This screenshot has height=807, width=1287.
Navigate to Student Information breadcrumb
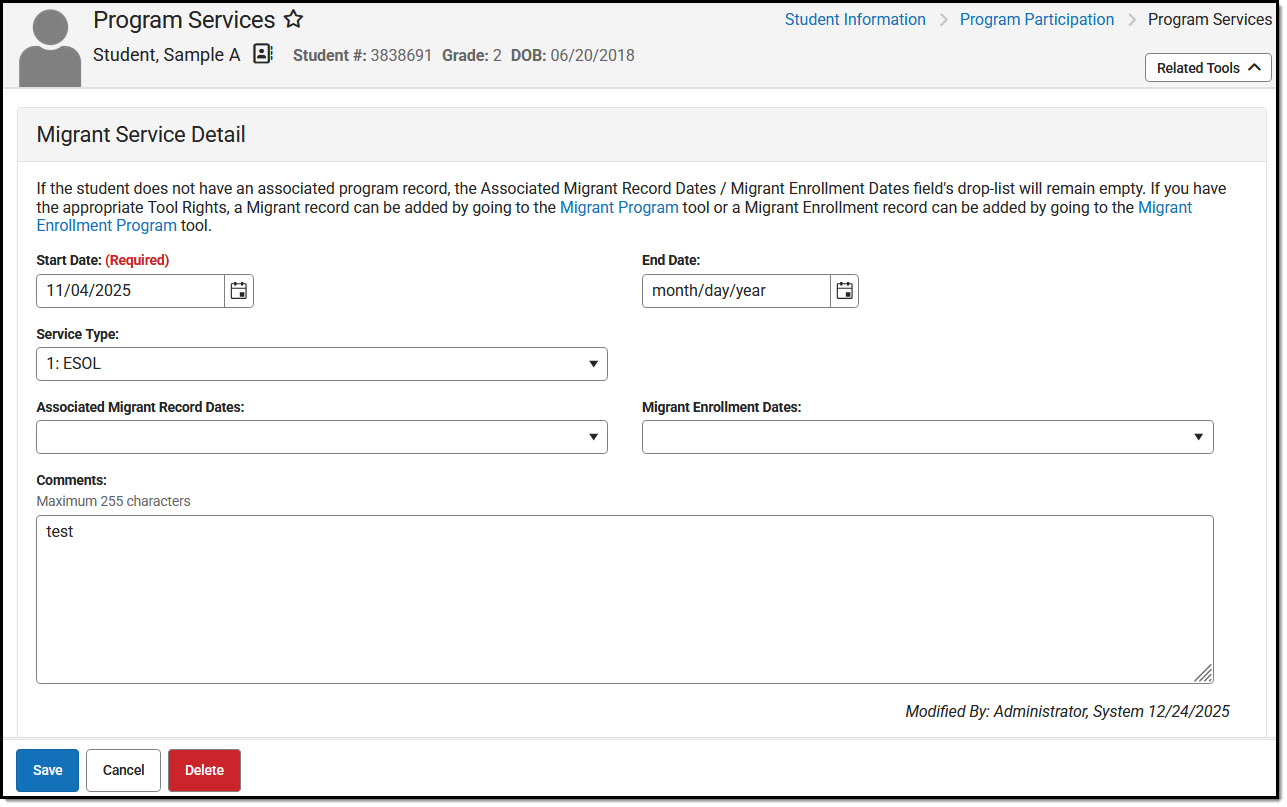[x=855, y=19]
